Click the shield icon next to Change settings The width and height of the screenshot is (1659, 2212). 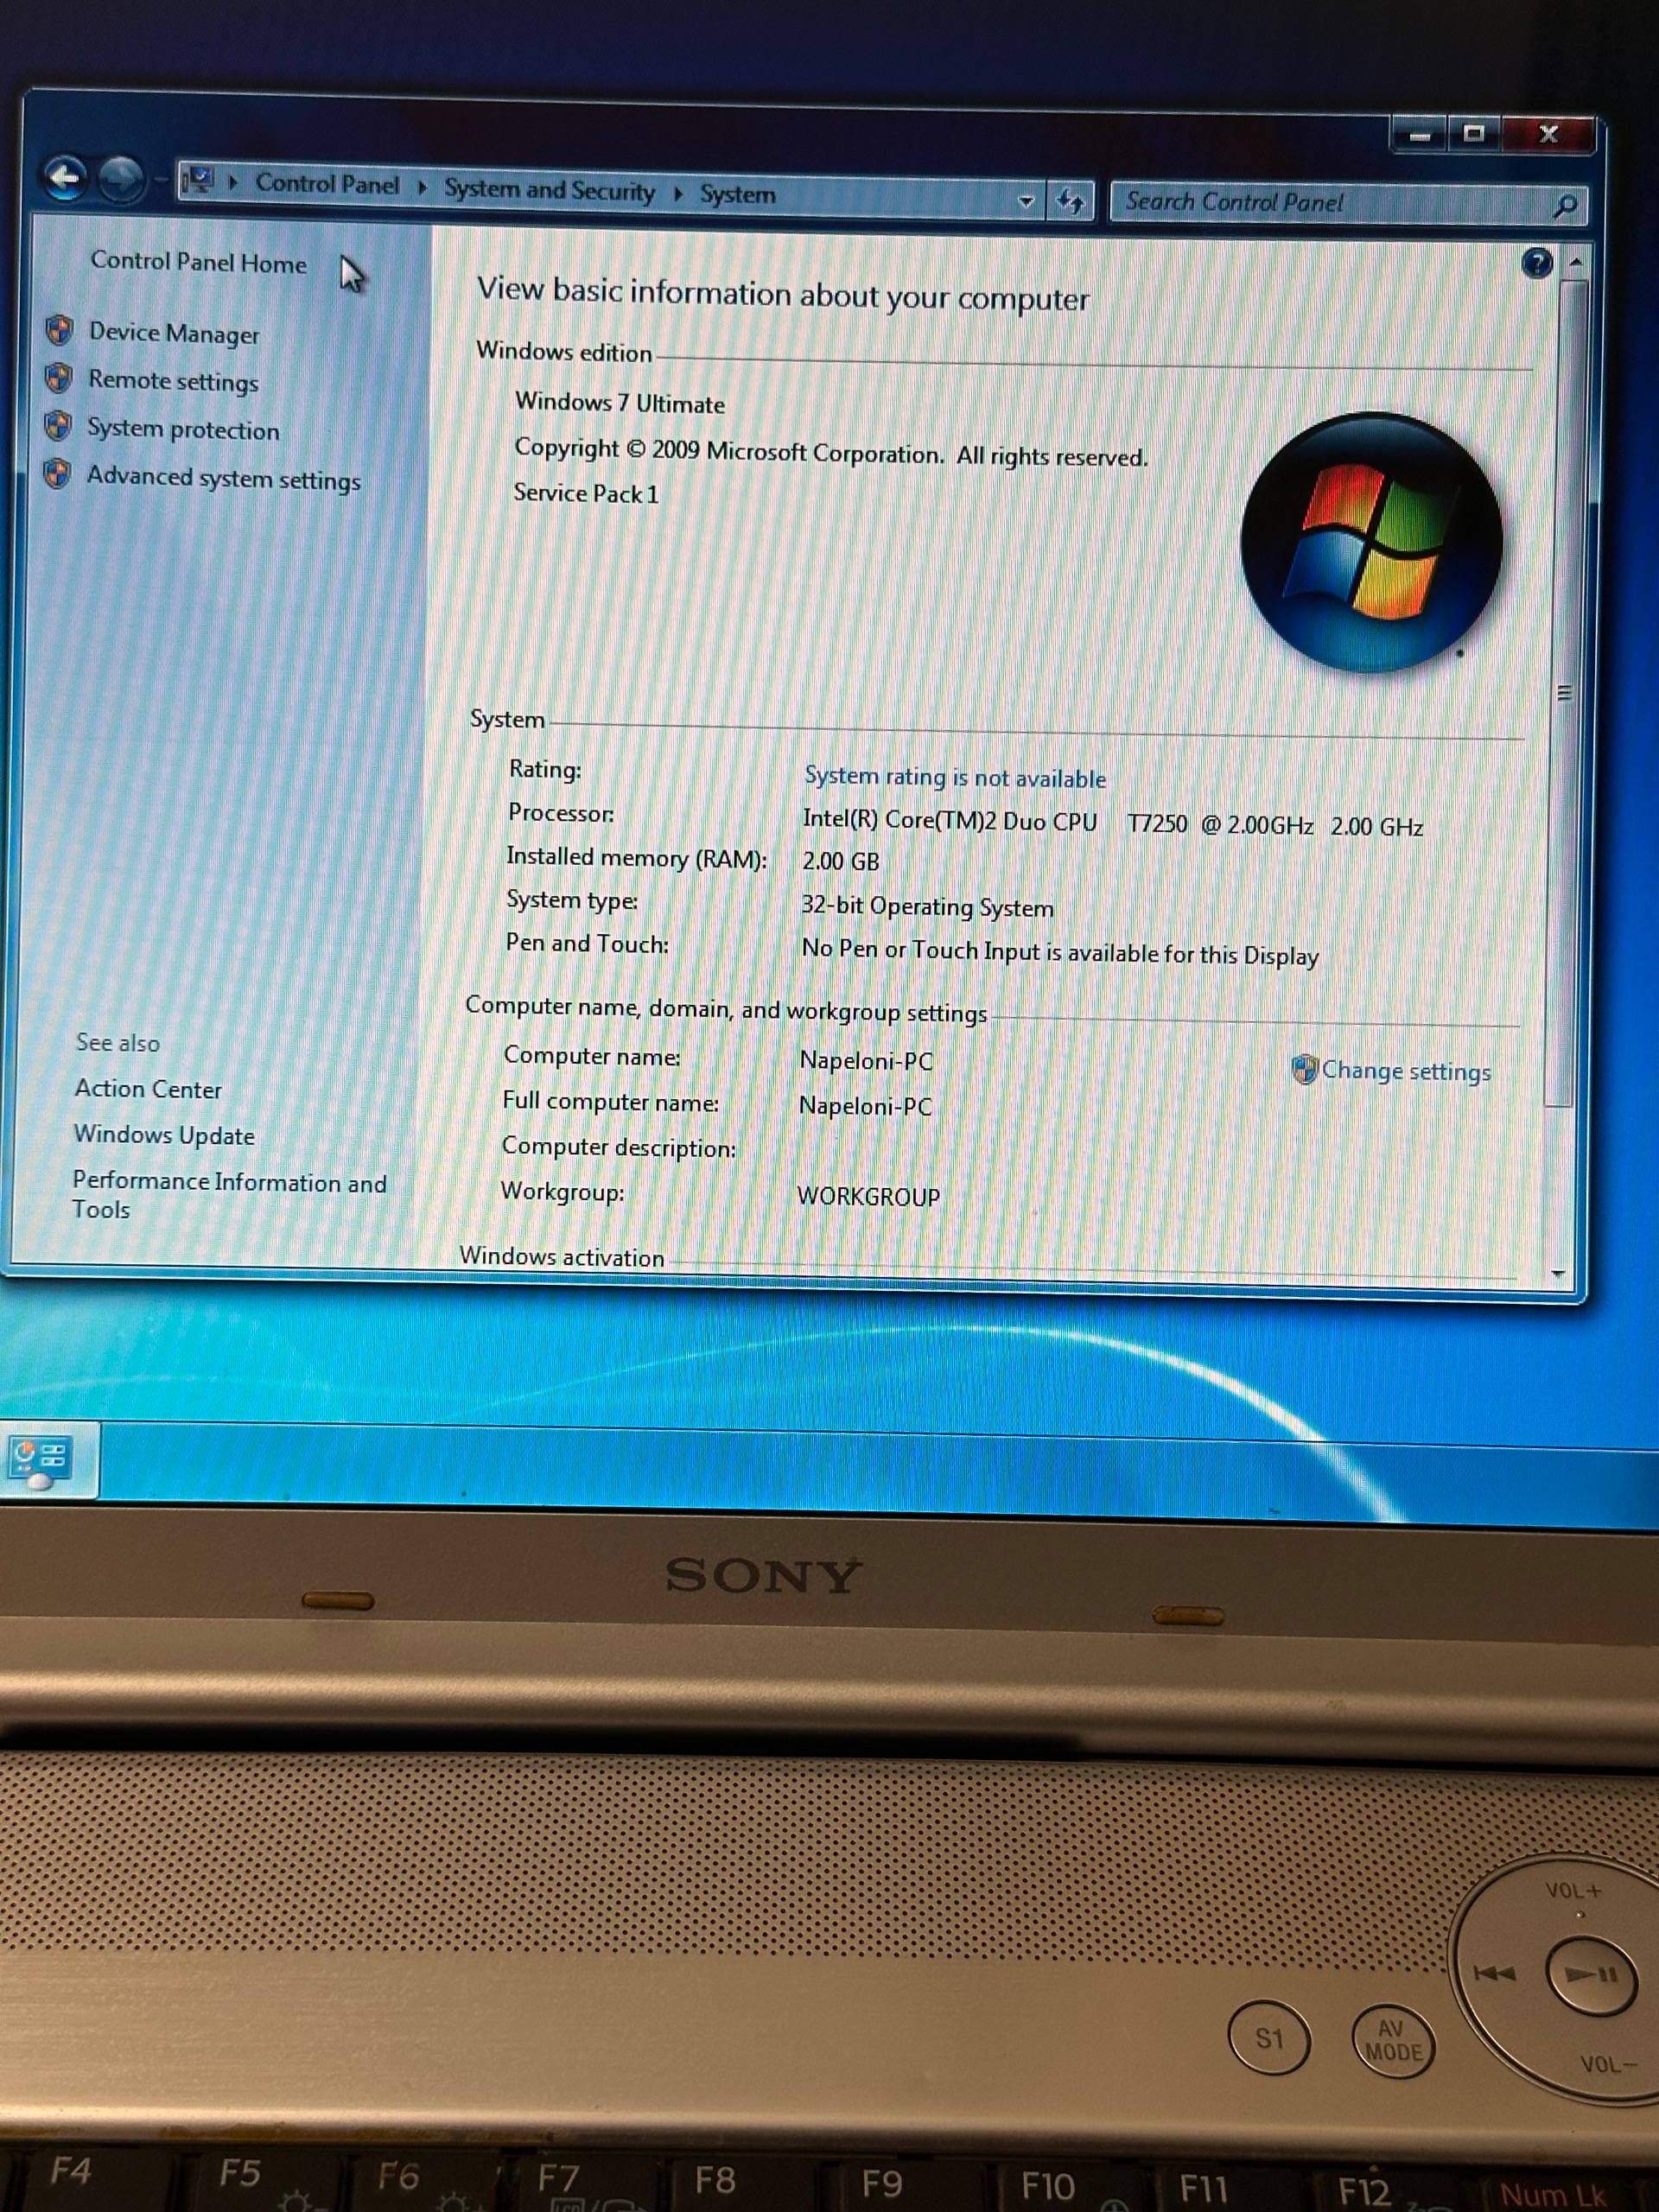coord(1304,1069)
